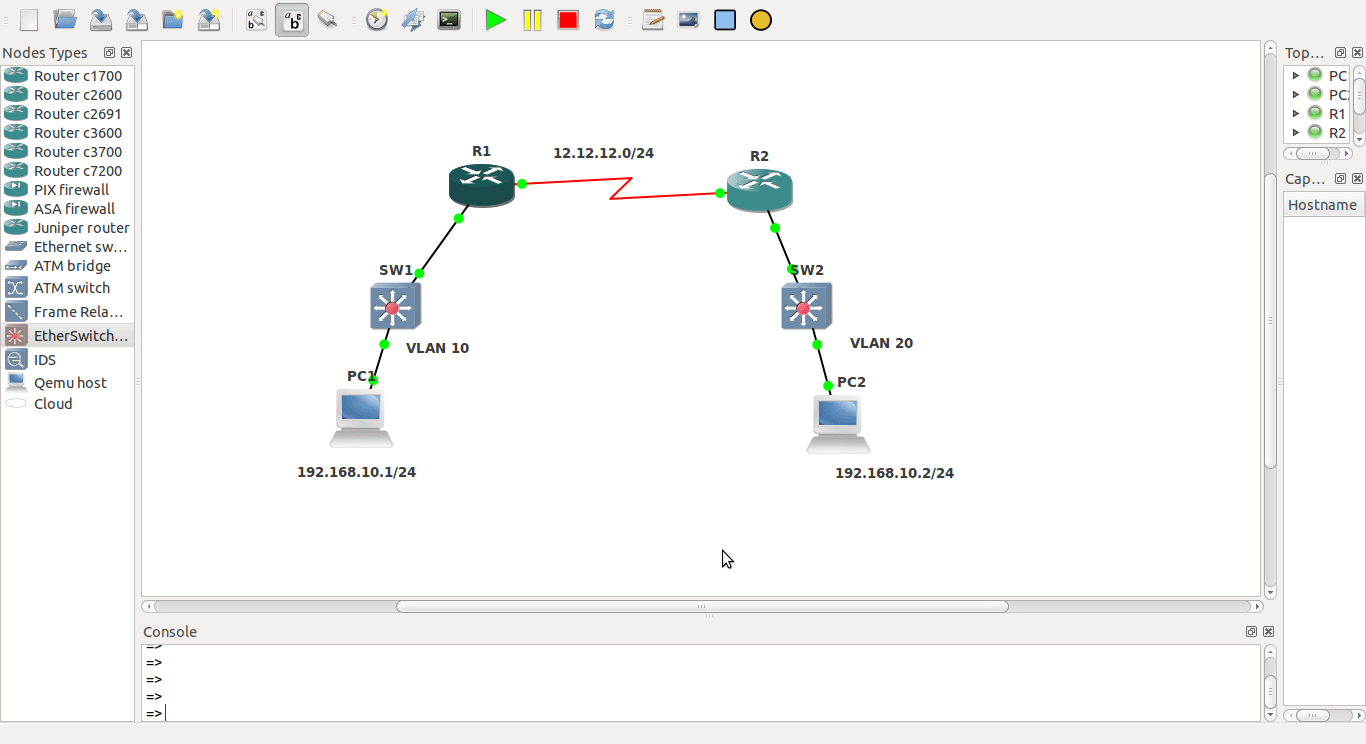The width and height of the screenshot is (1366, 744).
Task: Click the VLAN 10 label
Action: point(437,348)
